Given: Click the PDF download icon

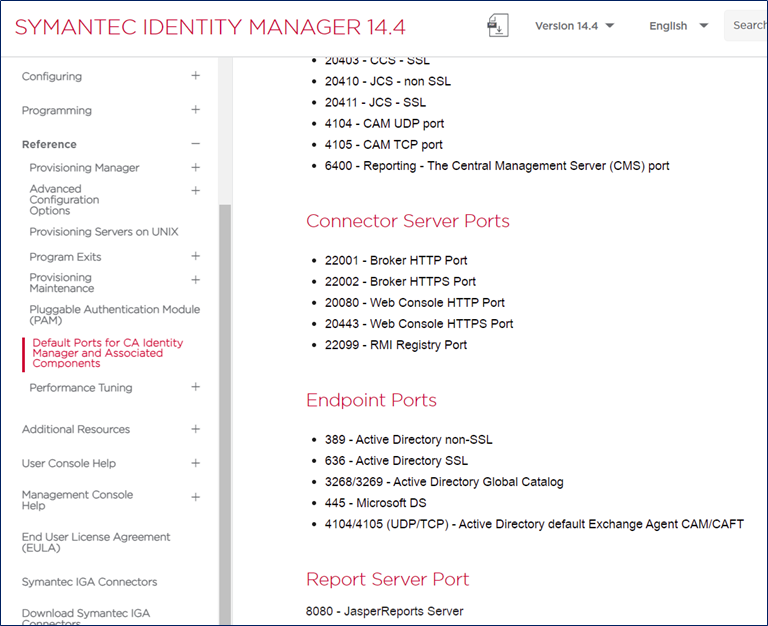Looking at the screenshot, I should (497, 25).
